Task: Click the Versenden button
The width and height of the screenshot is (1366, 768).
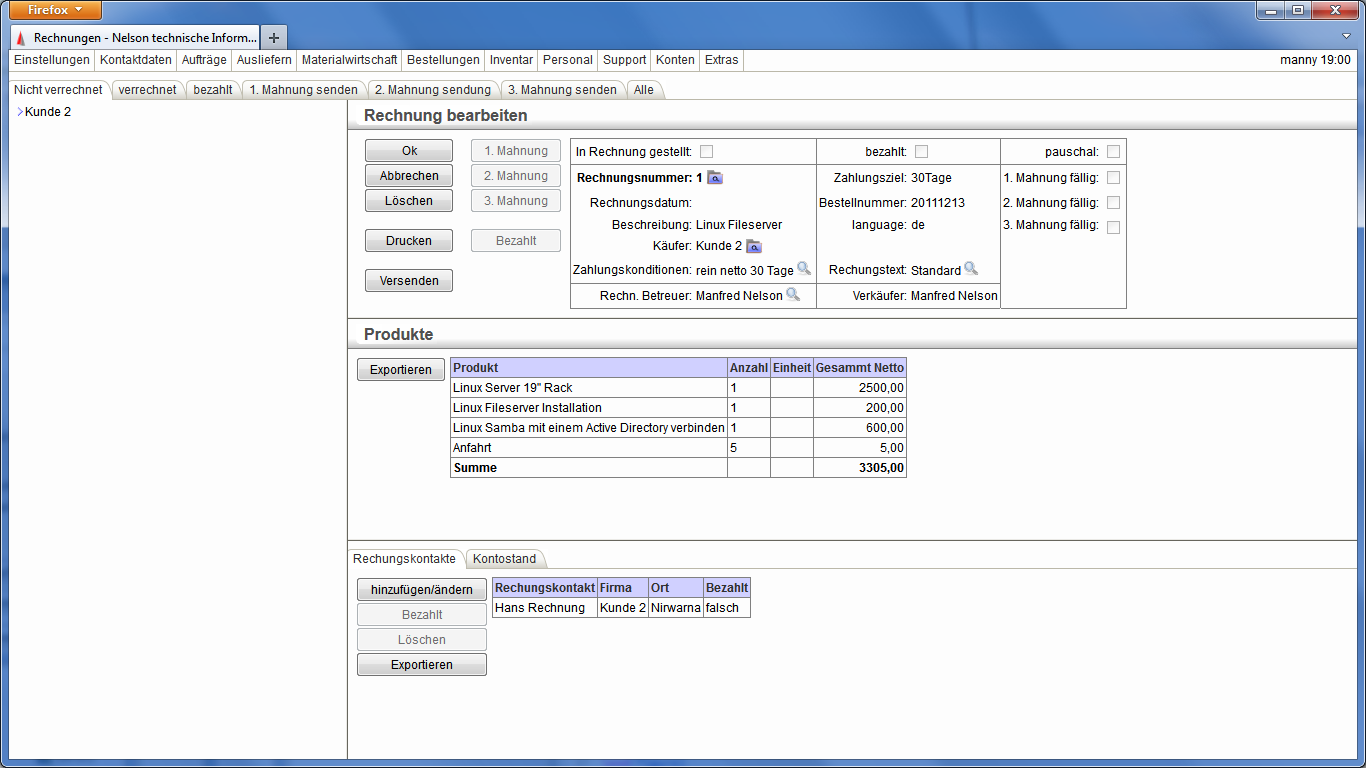Action: click(x=409, y=281)
